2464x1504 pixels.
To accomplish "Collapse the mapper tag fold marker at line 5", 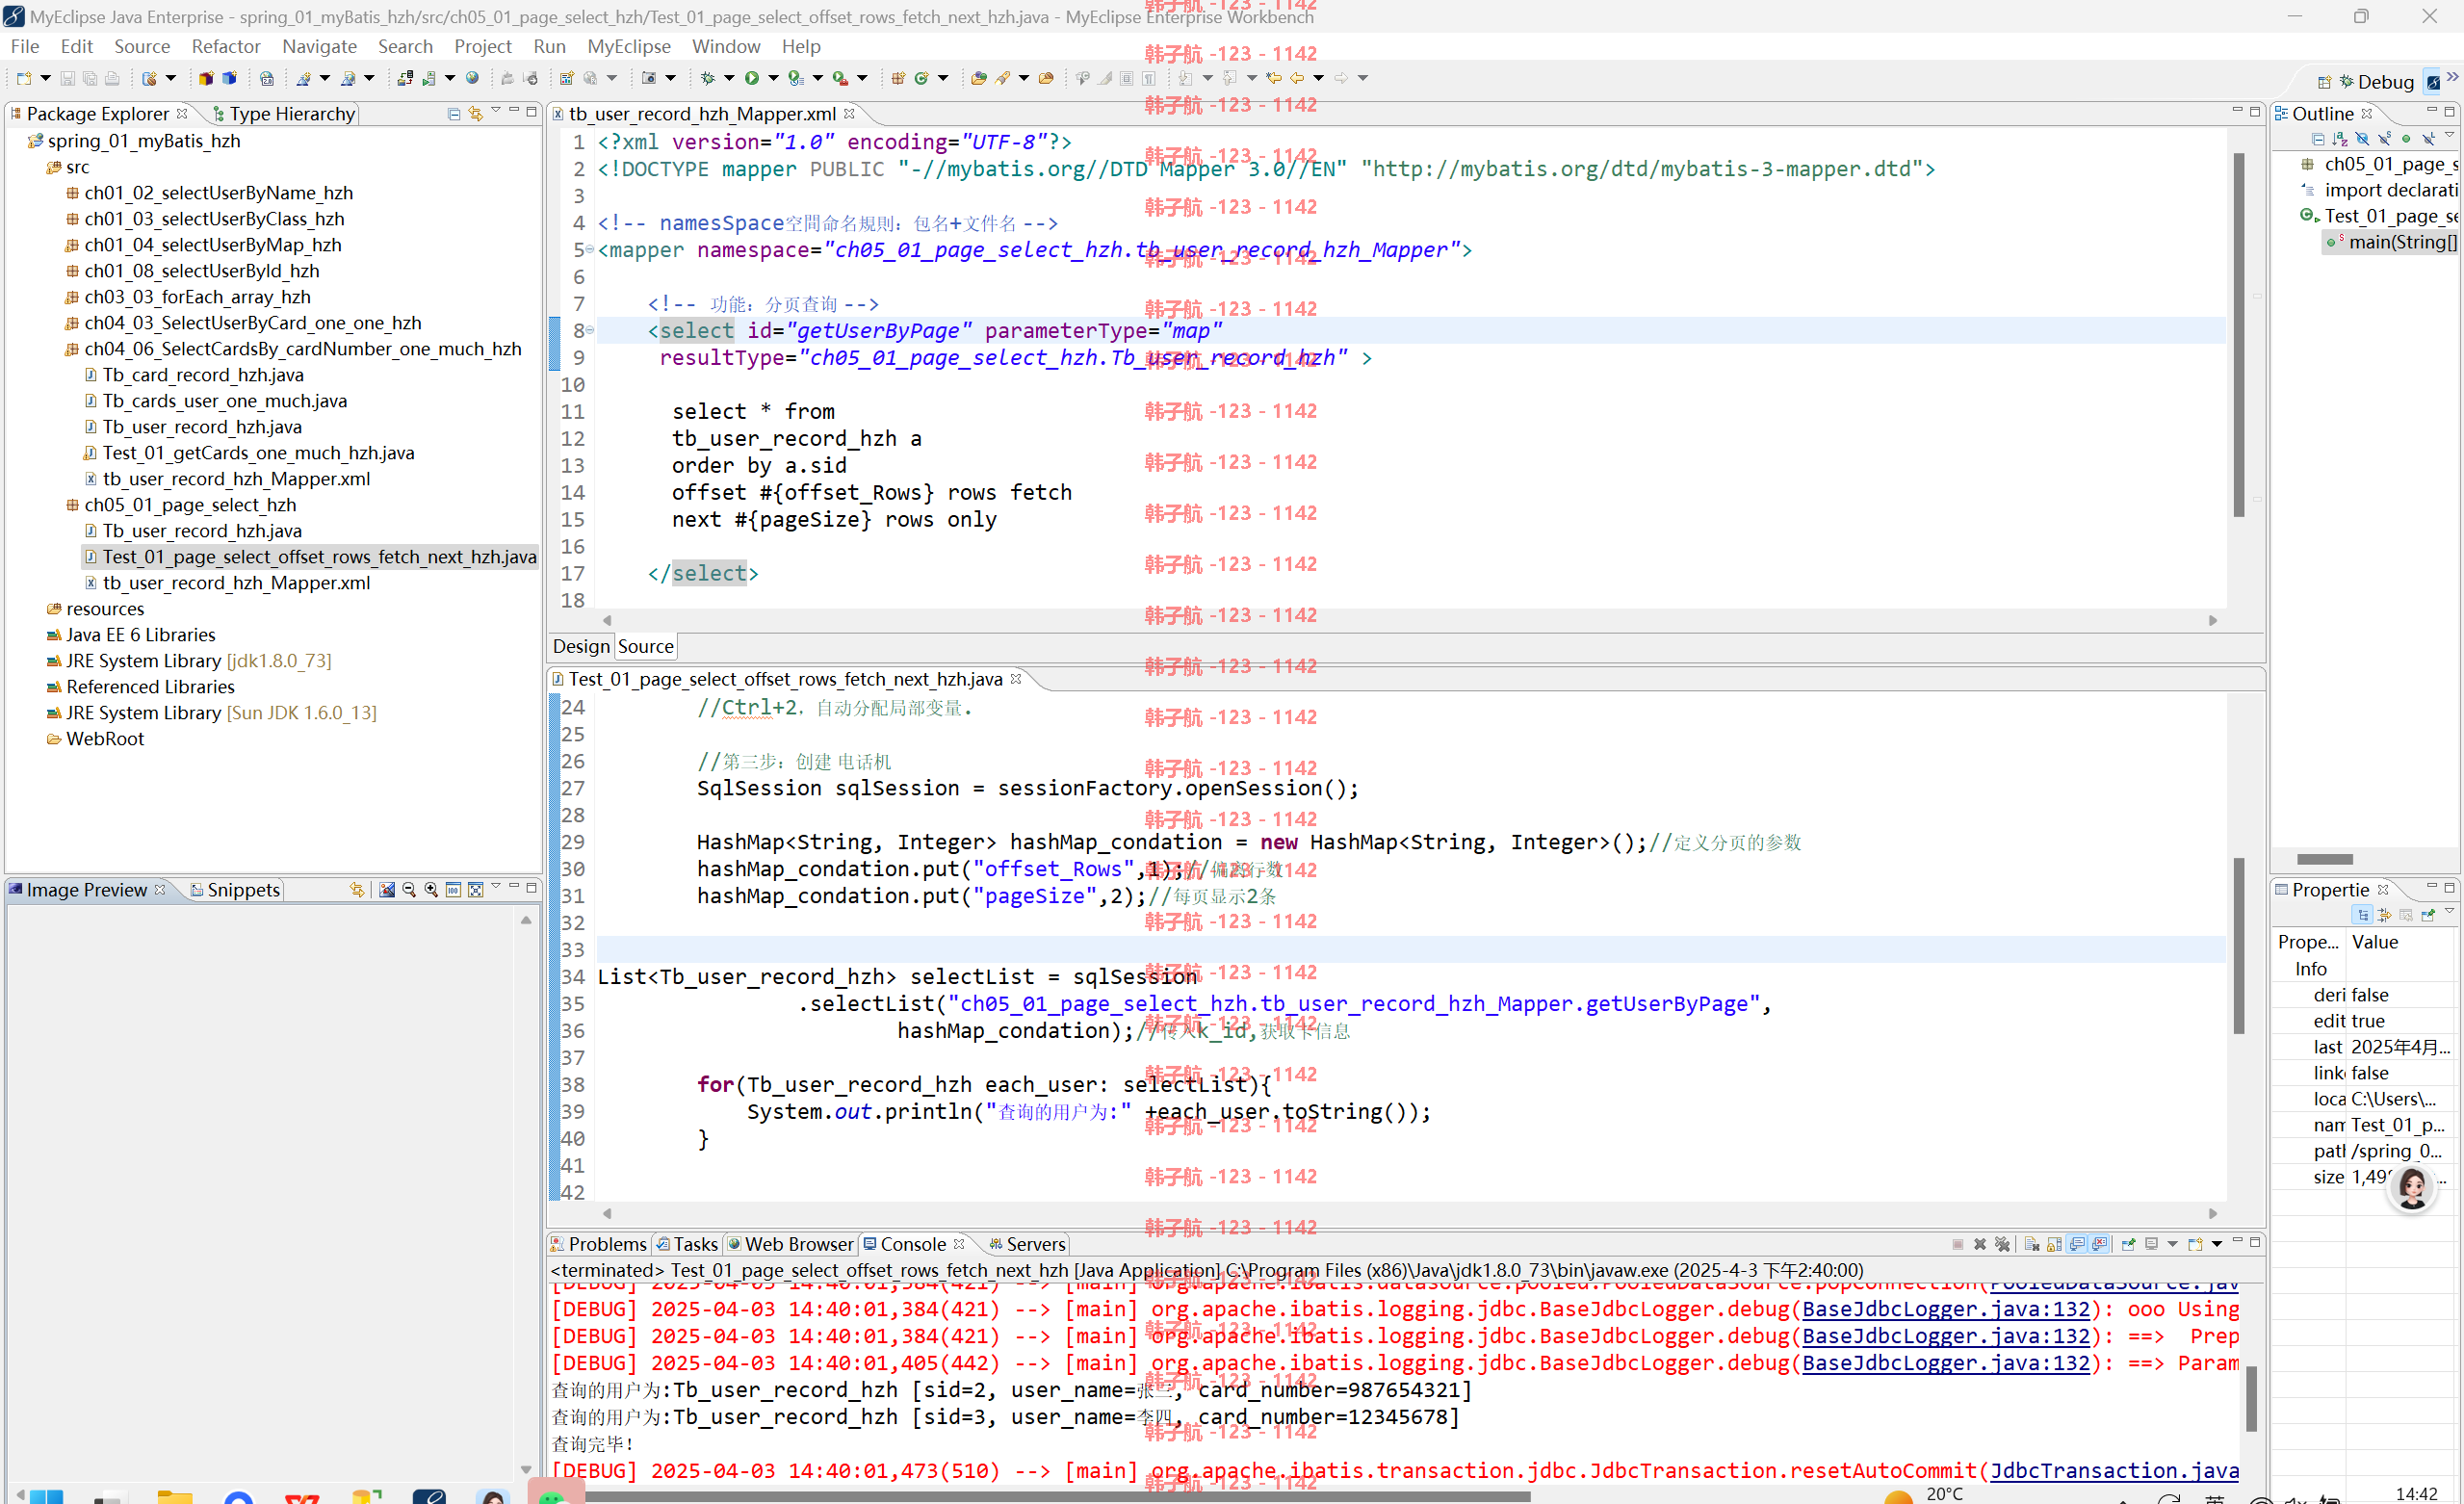I will (590, 248).
